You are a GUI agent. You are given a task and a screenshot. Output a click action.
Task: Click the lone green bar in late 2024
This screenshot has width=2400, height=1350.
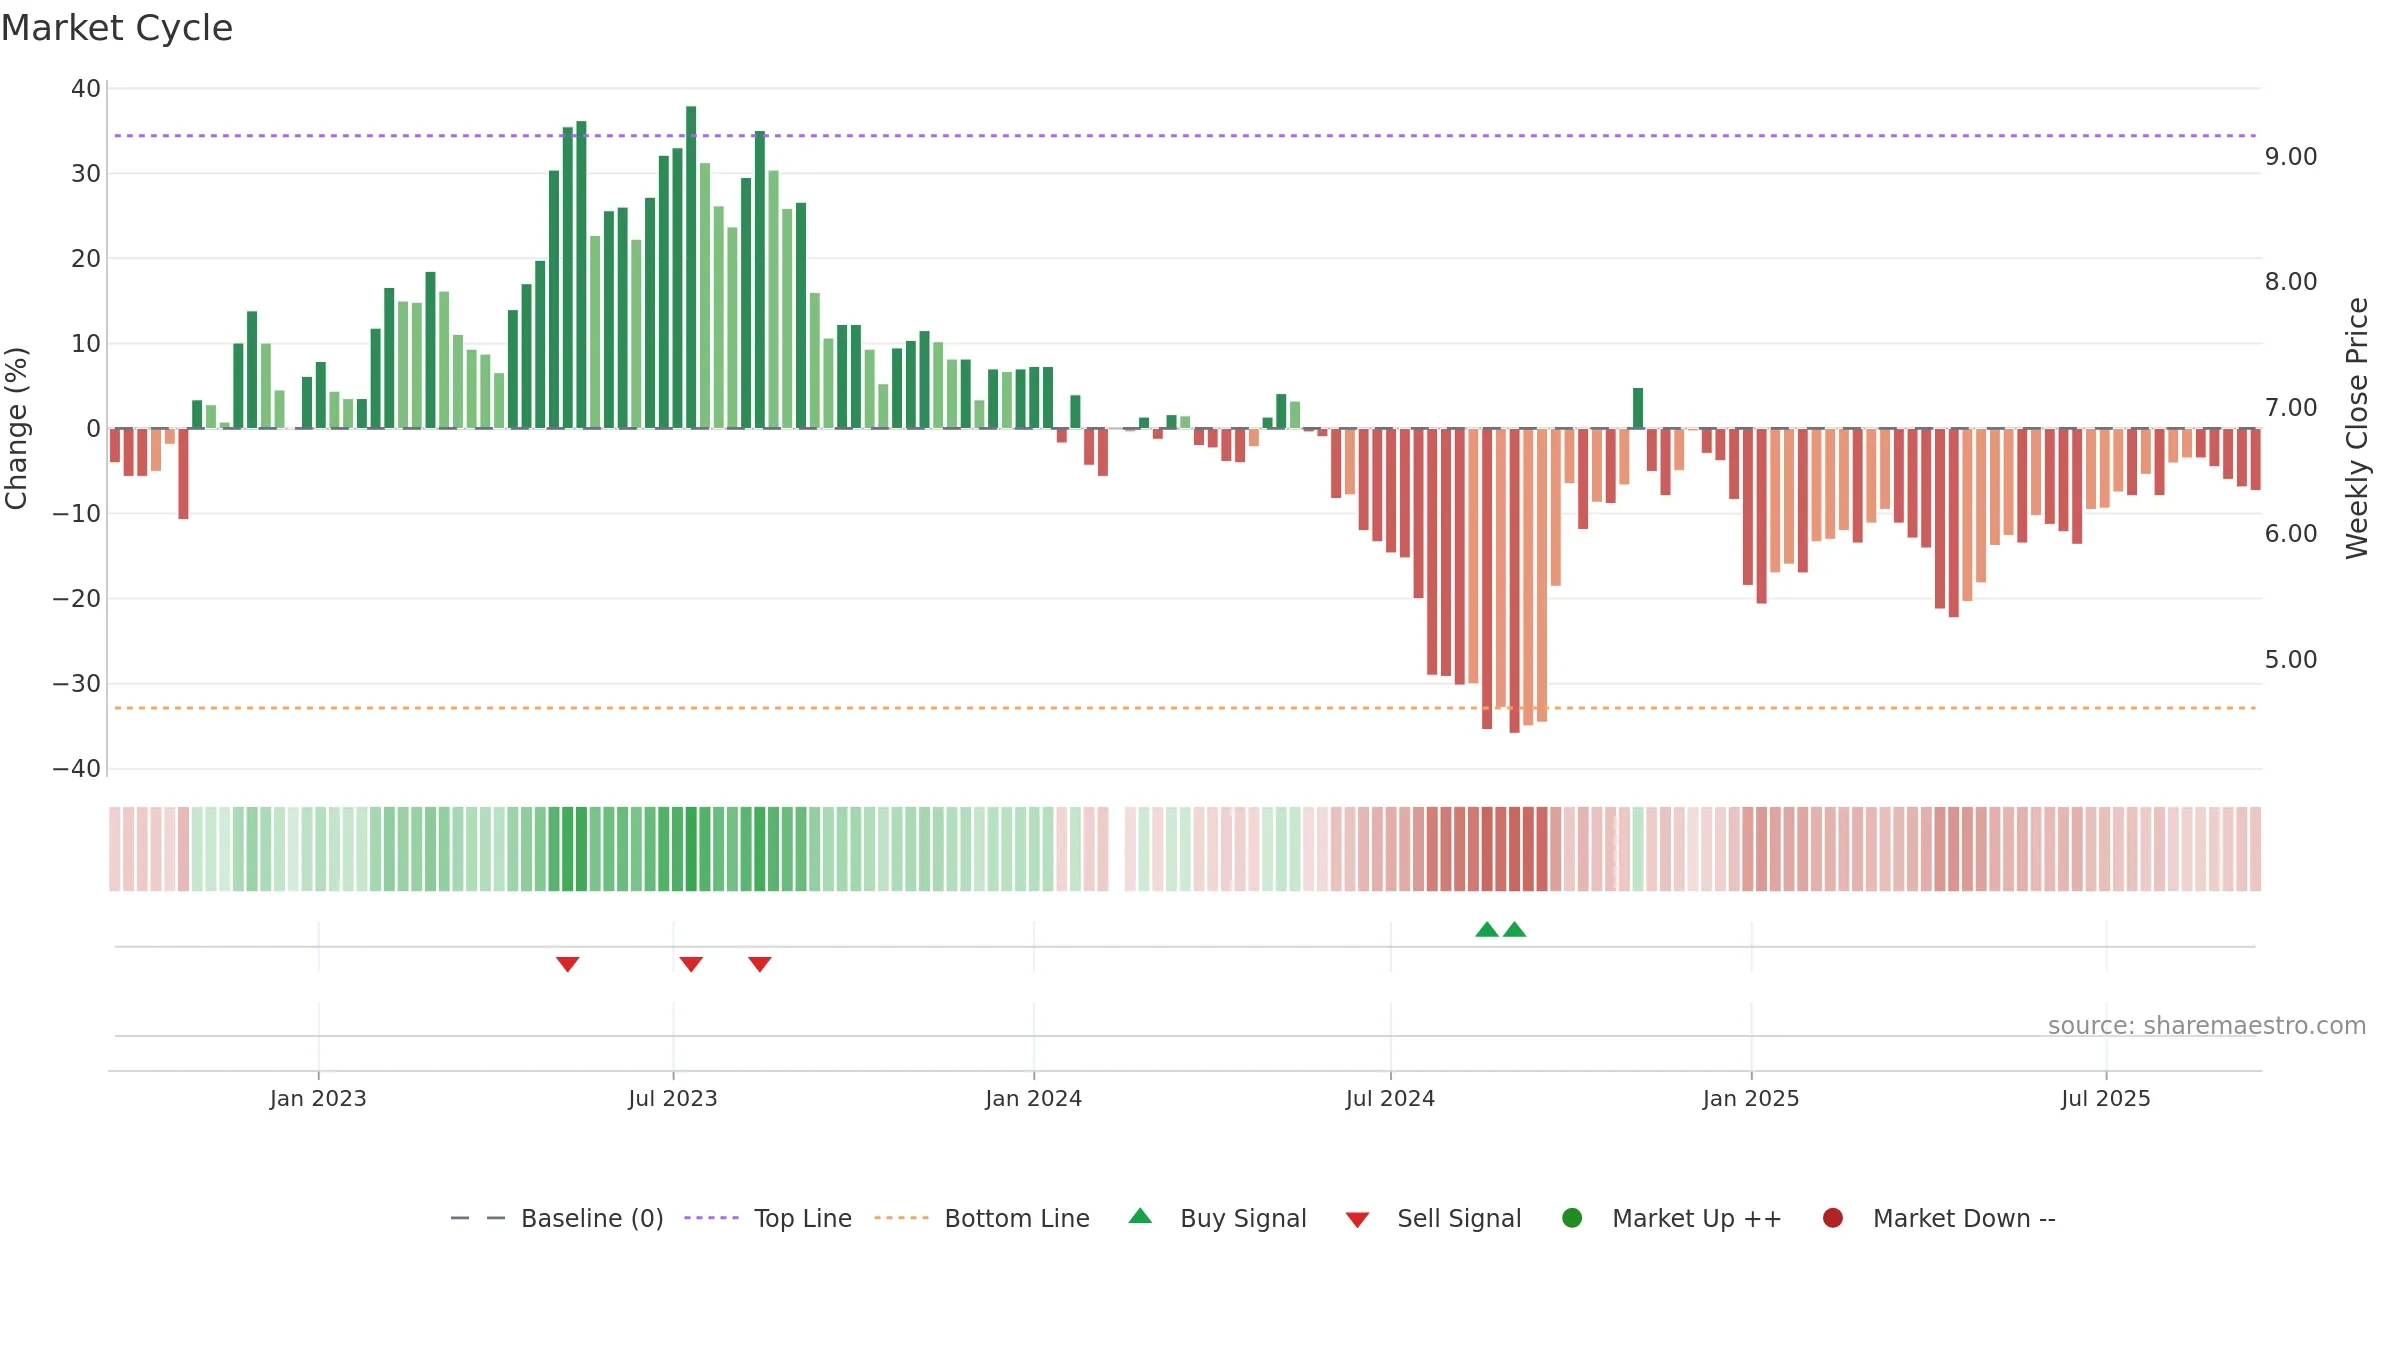point(1638,408)
